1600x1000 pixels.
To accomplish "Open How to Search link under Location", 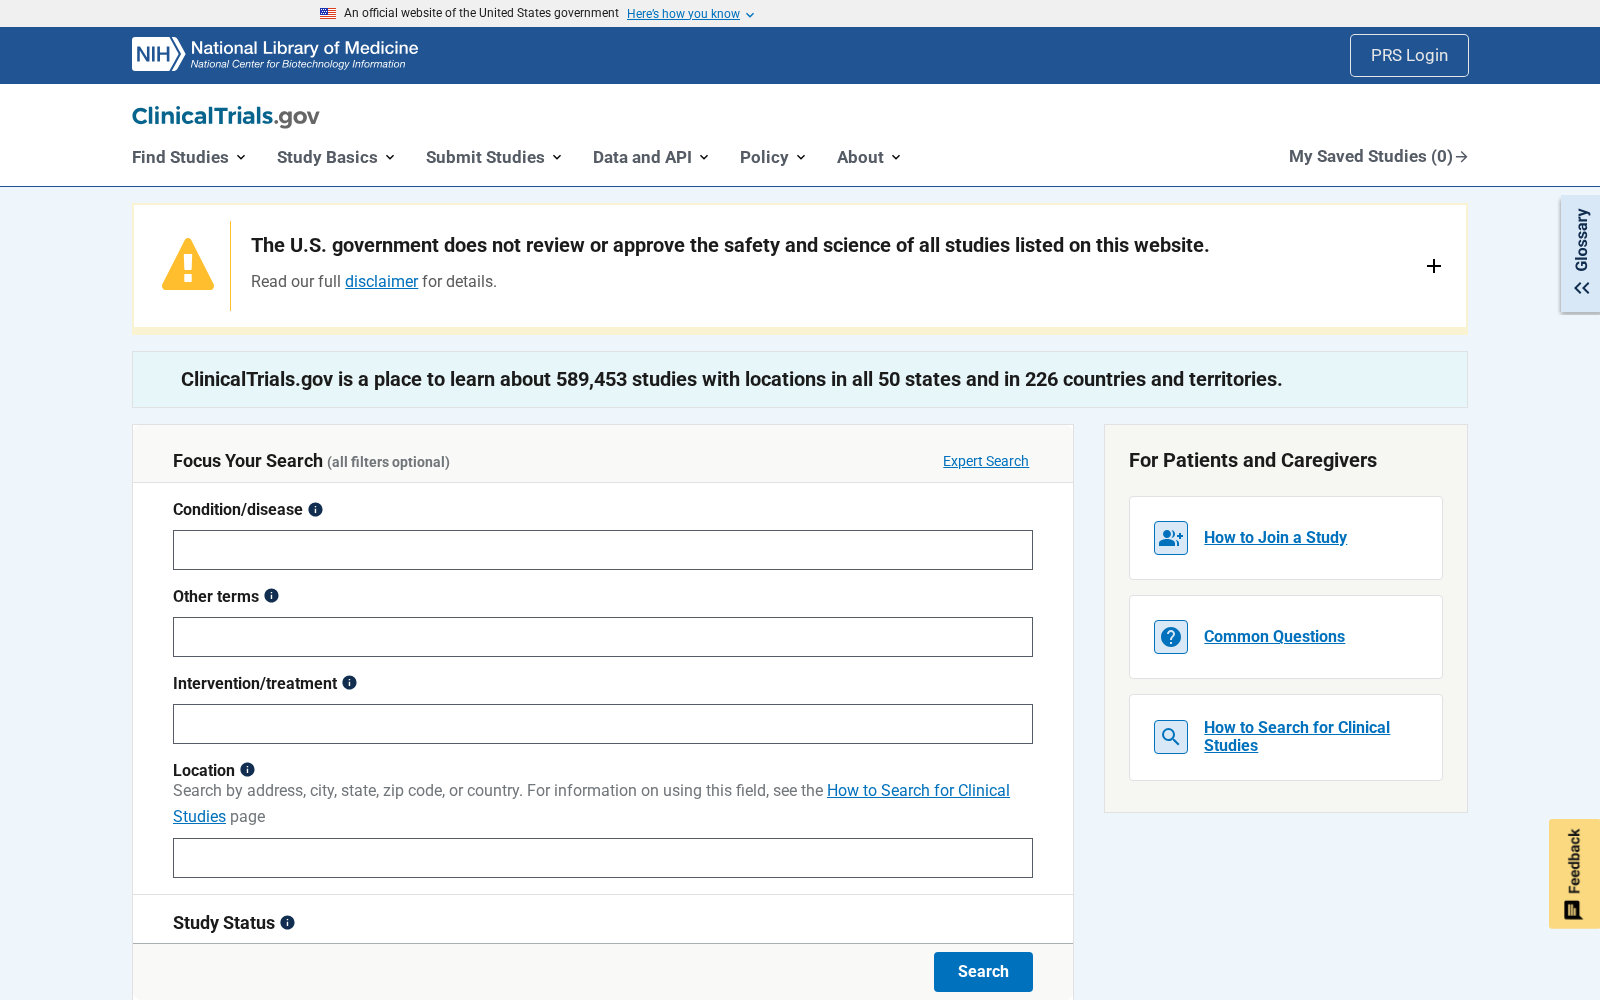I will (918, 791).
